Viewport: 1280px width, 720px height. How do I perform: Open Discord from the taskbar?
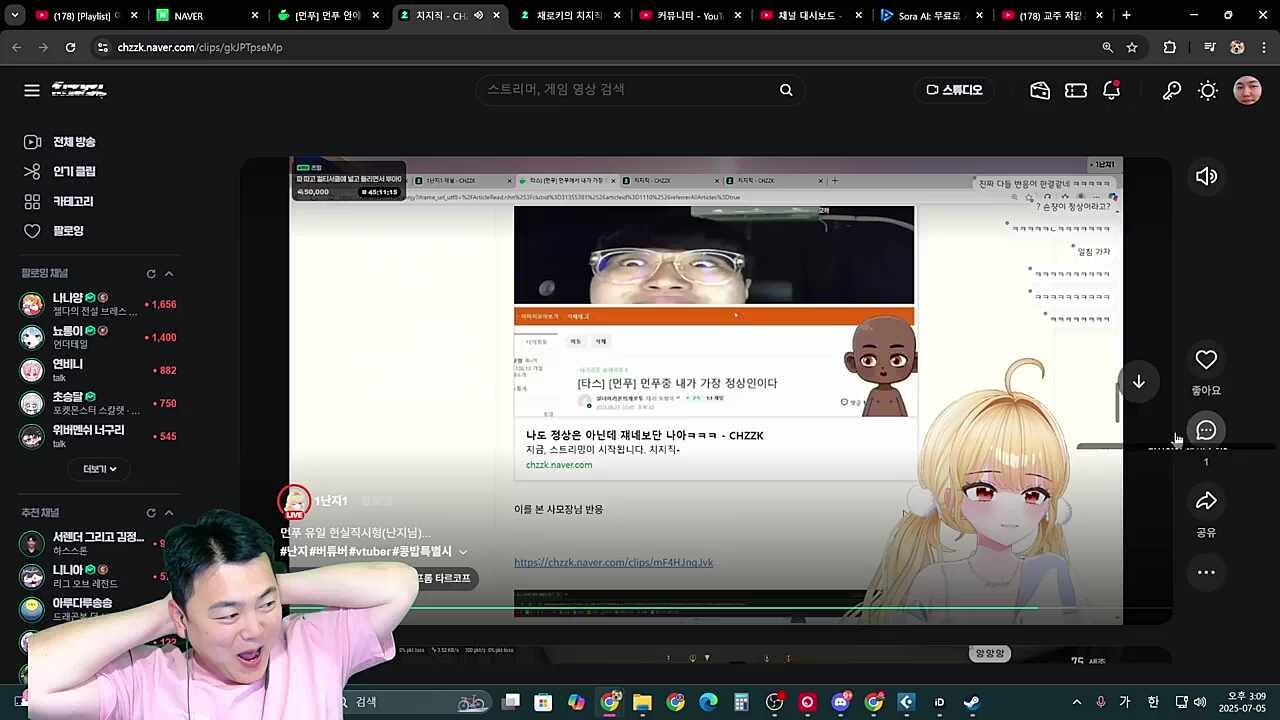pyautogui.click(x=841, y=702)
